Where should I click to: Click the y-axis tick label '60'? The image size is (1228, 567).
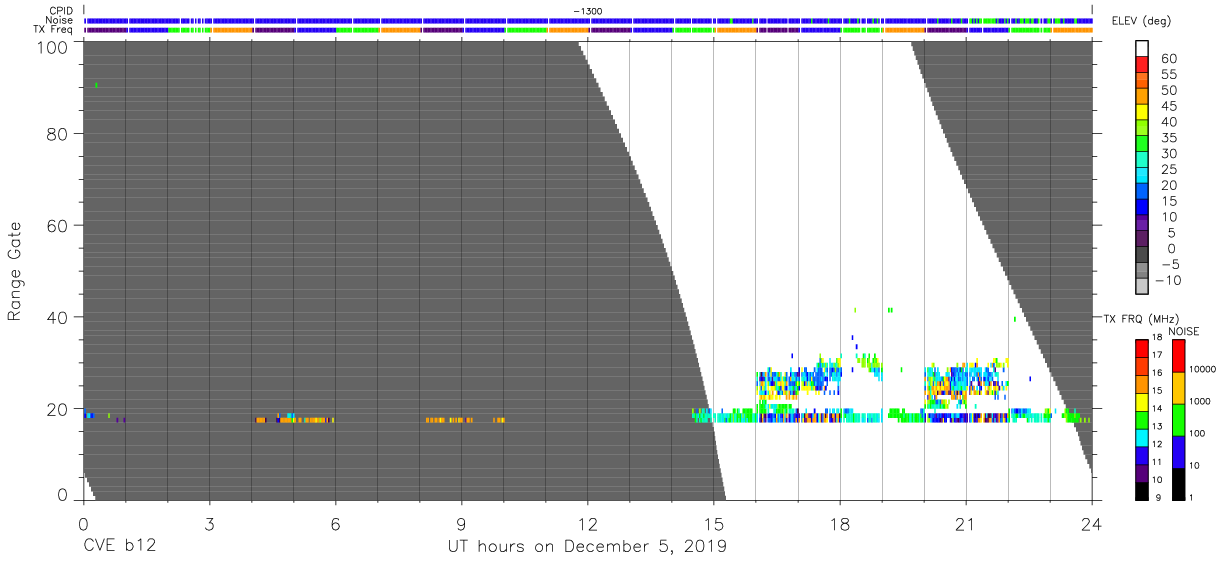(x=56, y=225)
